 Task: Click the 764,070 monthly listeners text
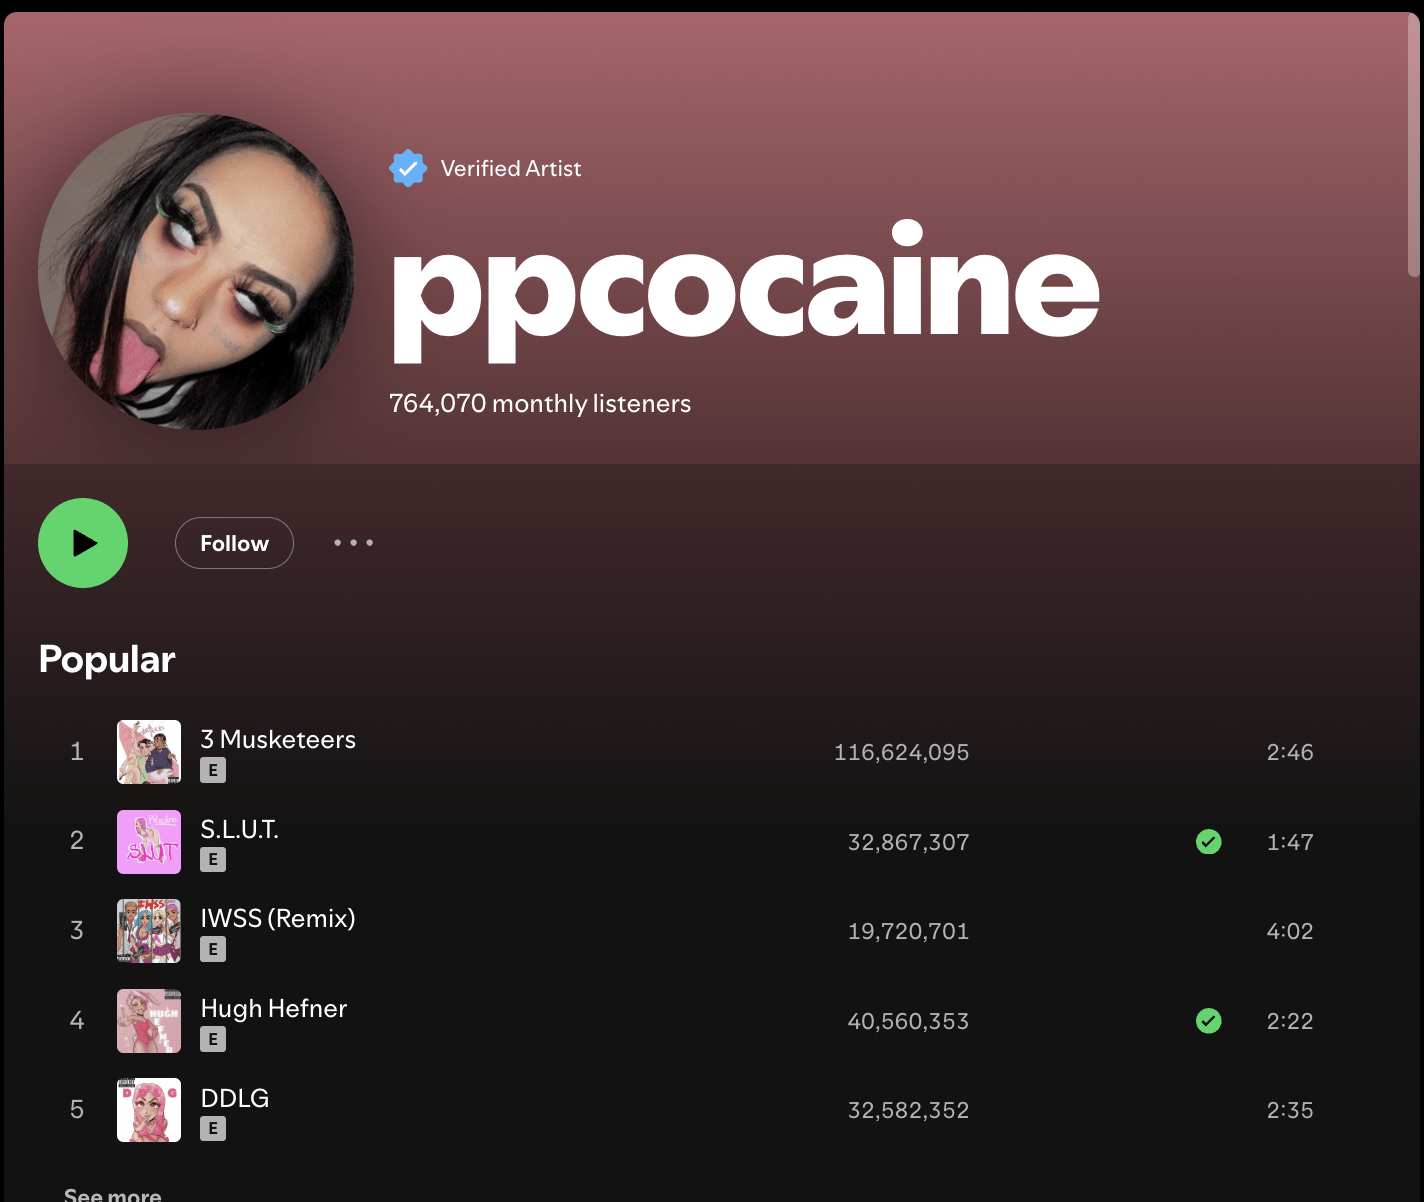coord(540,404)
